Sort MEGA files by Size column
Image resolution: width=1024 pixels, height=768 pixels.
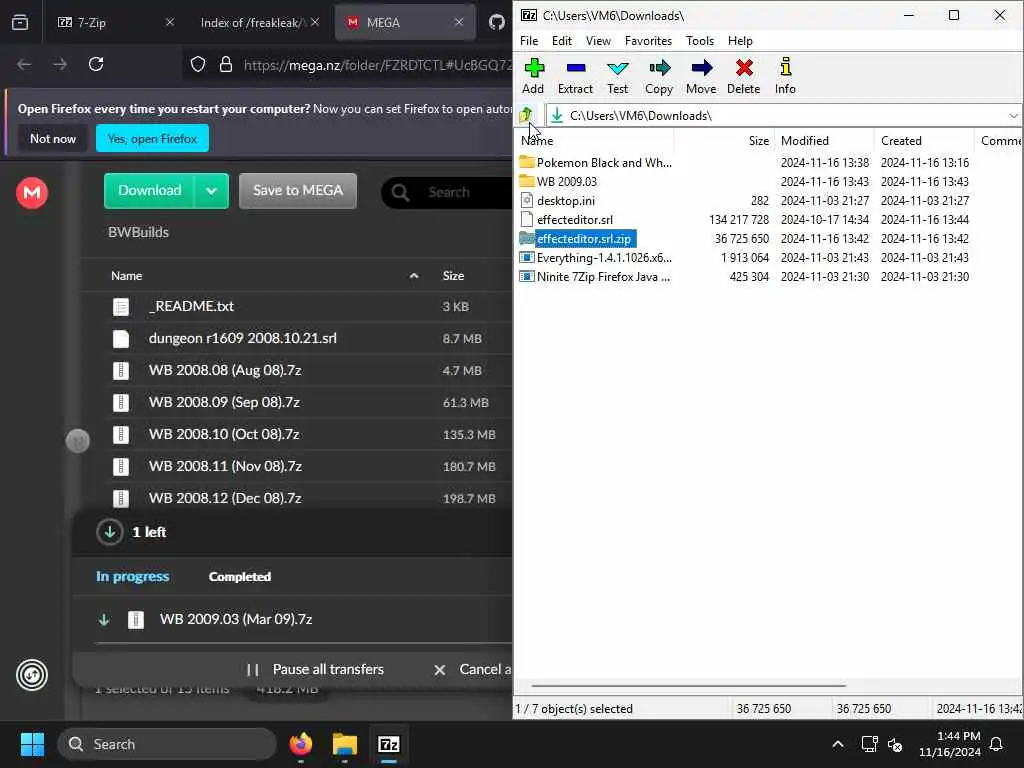[x=453, y=276]
